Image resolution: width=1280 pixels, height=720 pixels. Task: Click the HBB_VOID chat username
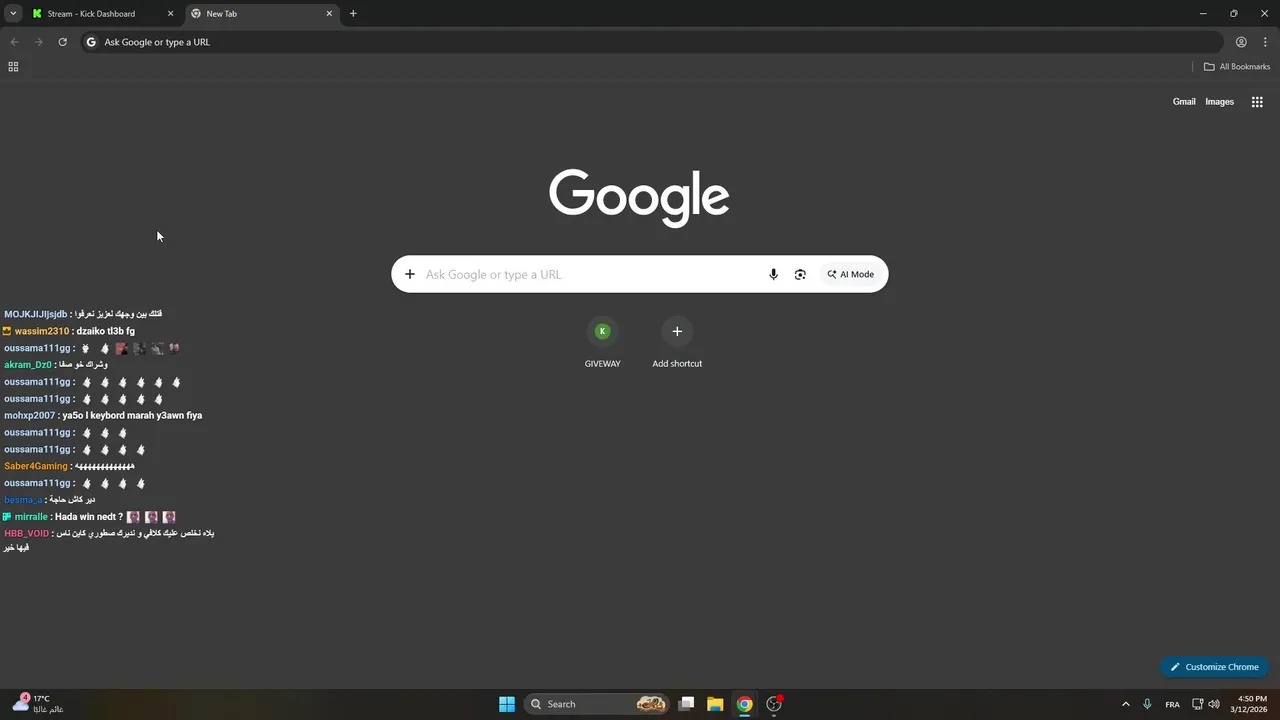[26, 533]
